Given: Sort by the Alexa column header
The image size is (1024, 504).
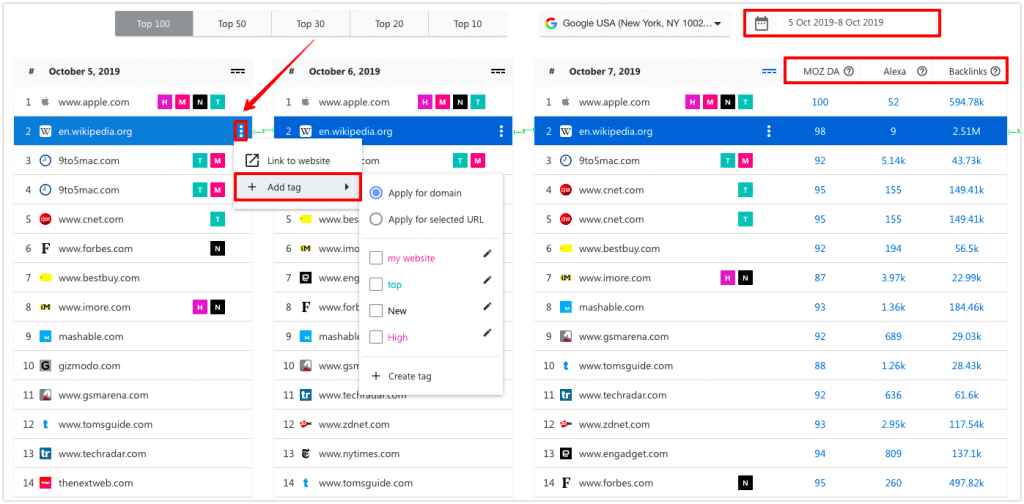Looking at the screenshot, I should click(x=895, y=72).
